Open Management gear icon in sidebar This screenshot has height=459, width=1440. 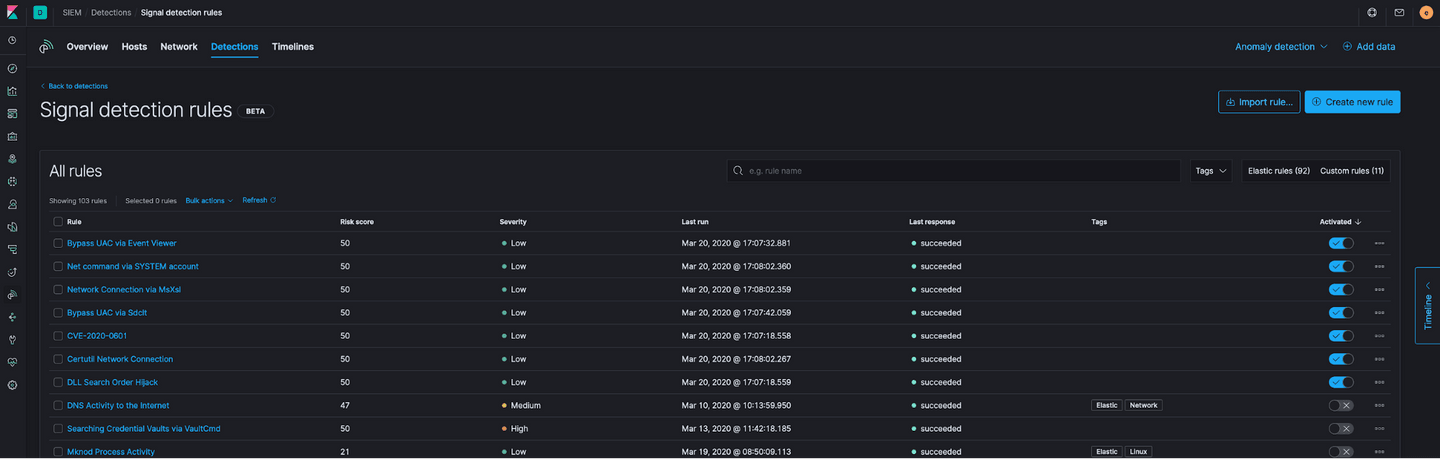coord(12,385)
